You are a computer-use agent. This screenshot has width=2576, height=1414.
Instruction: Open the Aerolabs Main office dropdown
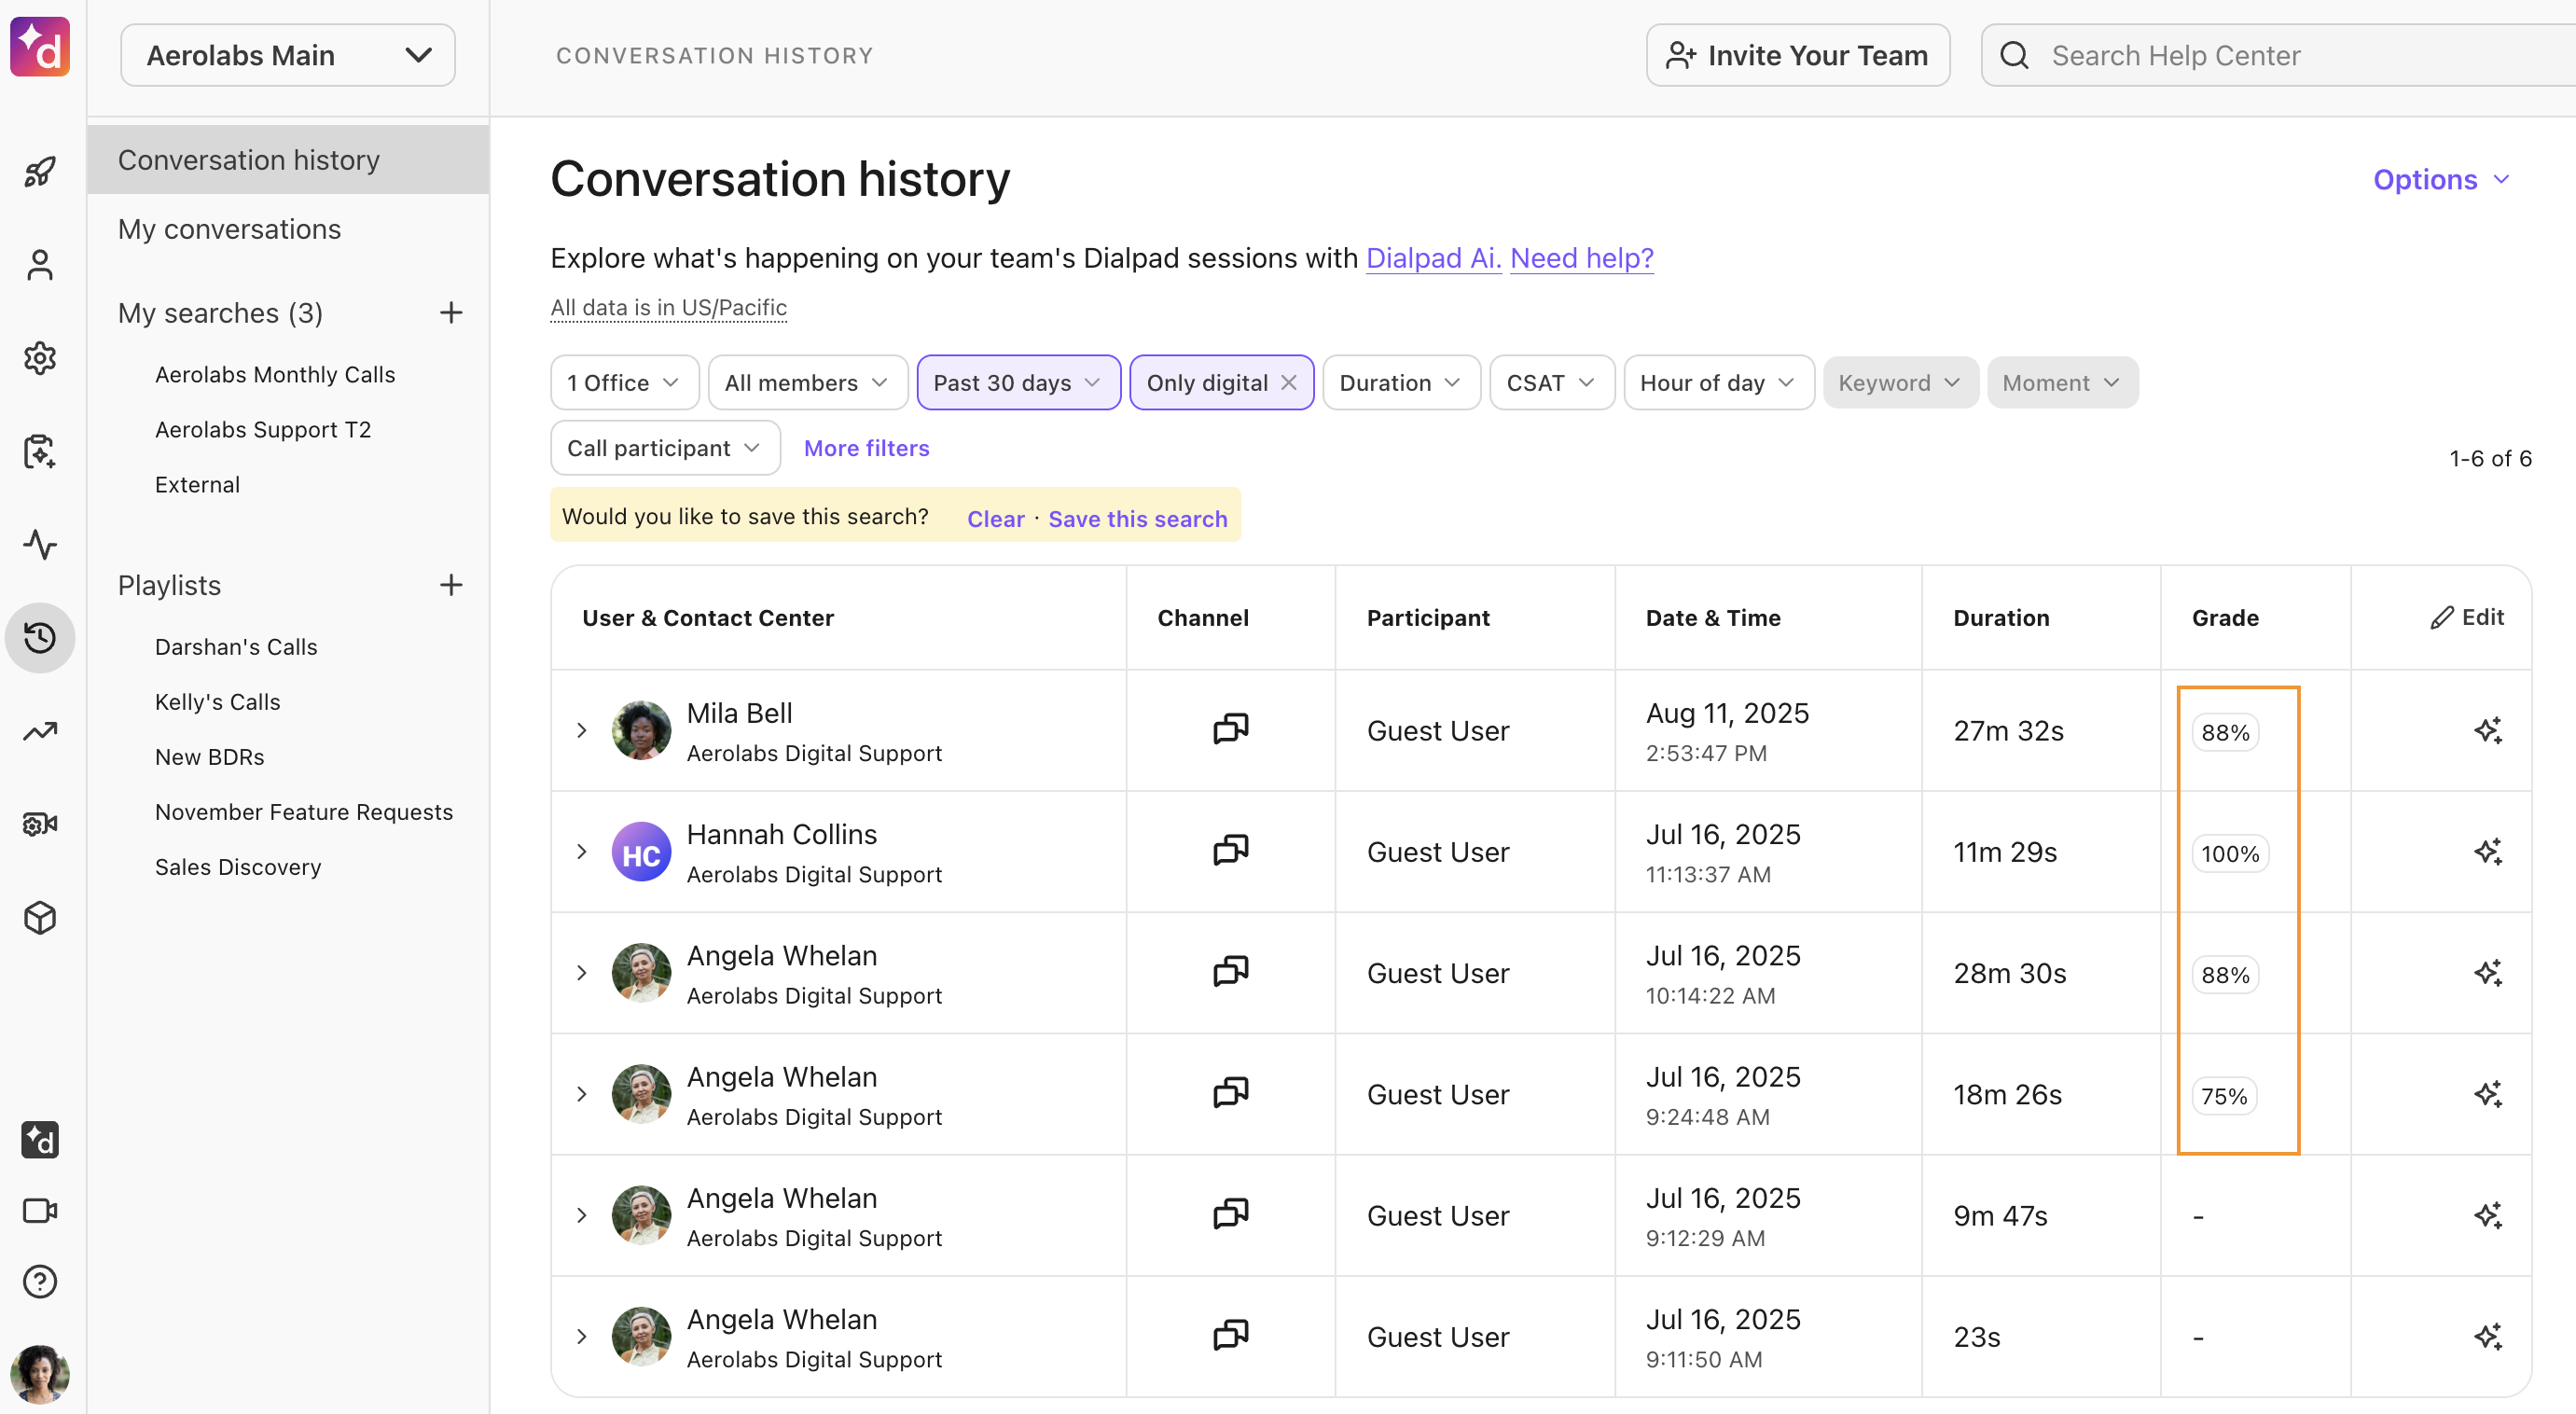288,55
